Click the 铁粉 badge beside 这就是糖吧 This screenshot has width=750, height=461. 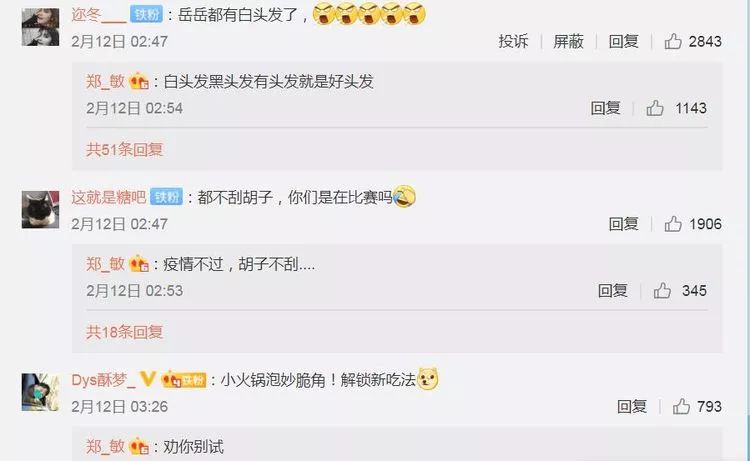166,197
